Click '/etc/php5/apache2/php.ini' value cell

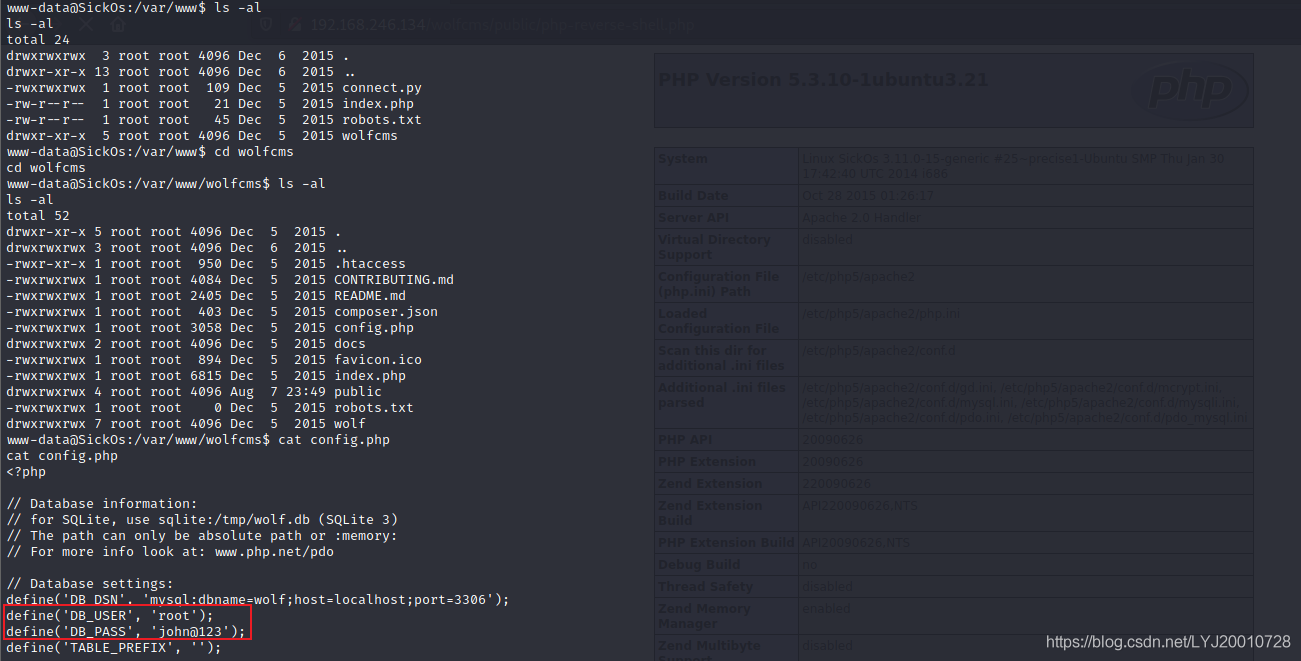click(881, 314)
